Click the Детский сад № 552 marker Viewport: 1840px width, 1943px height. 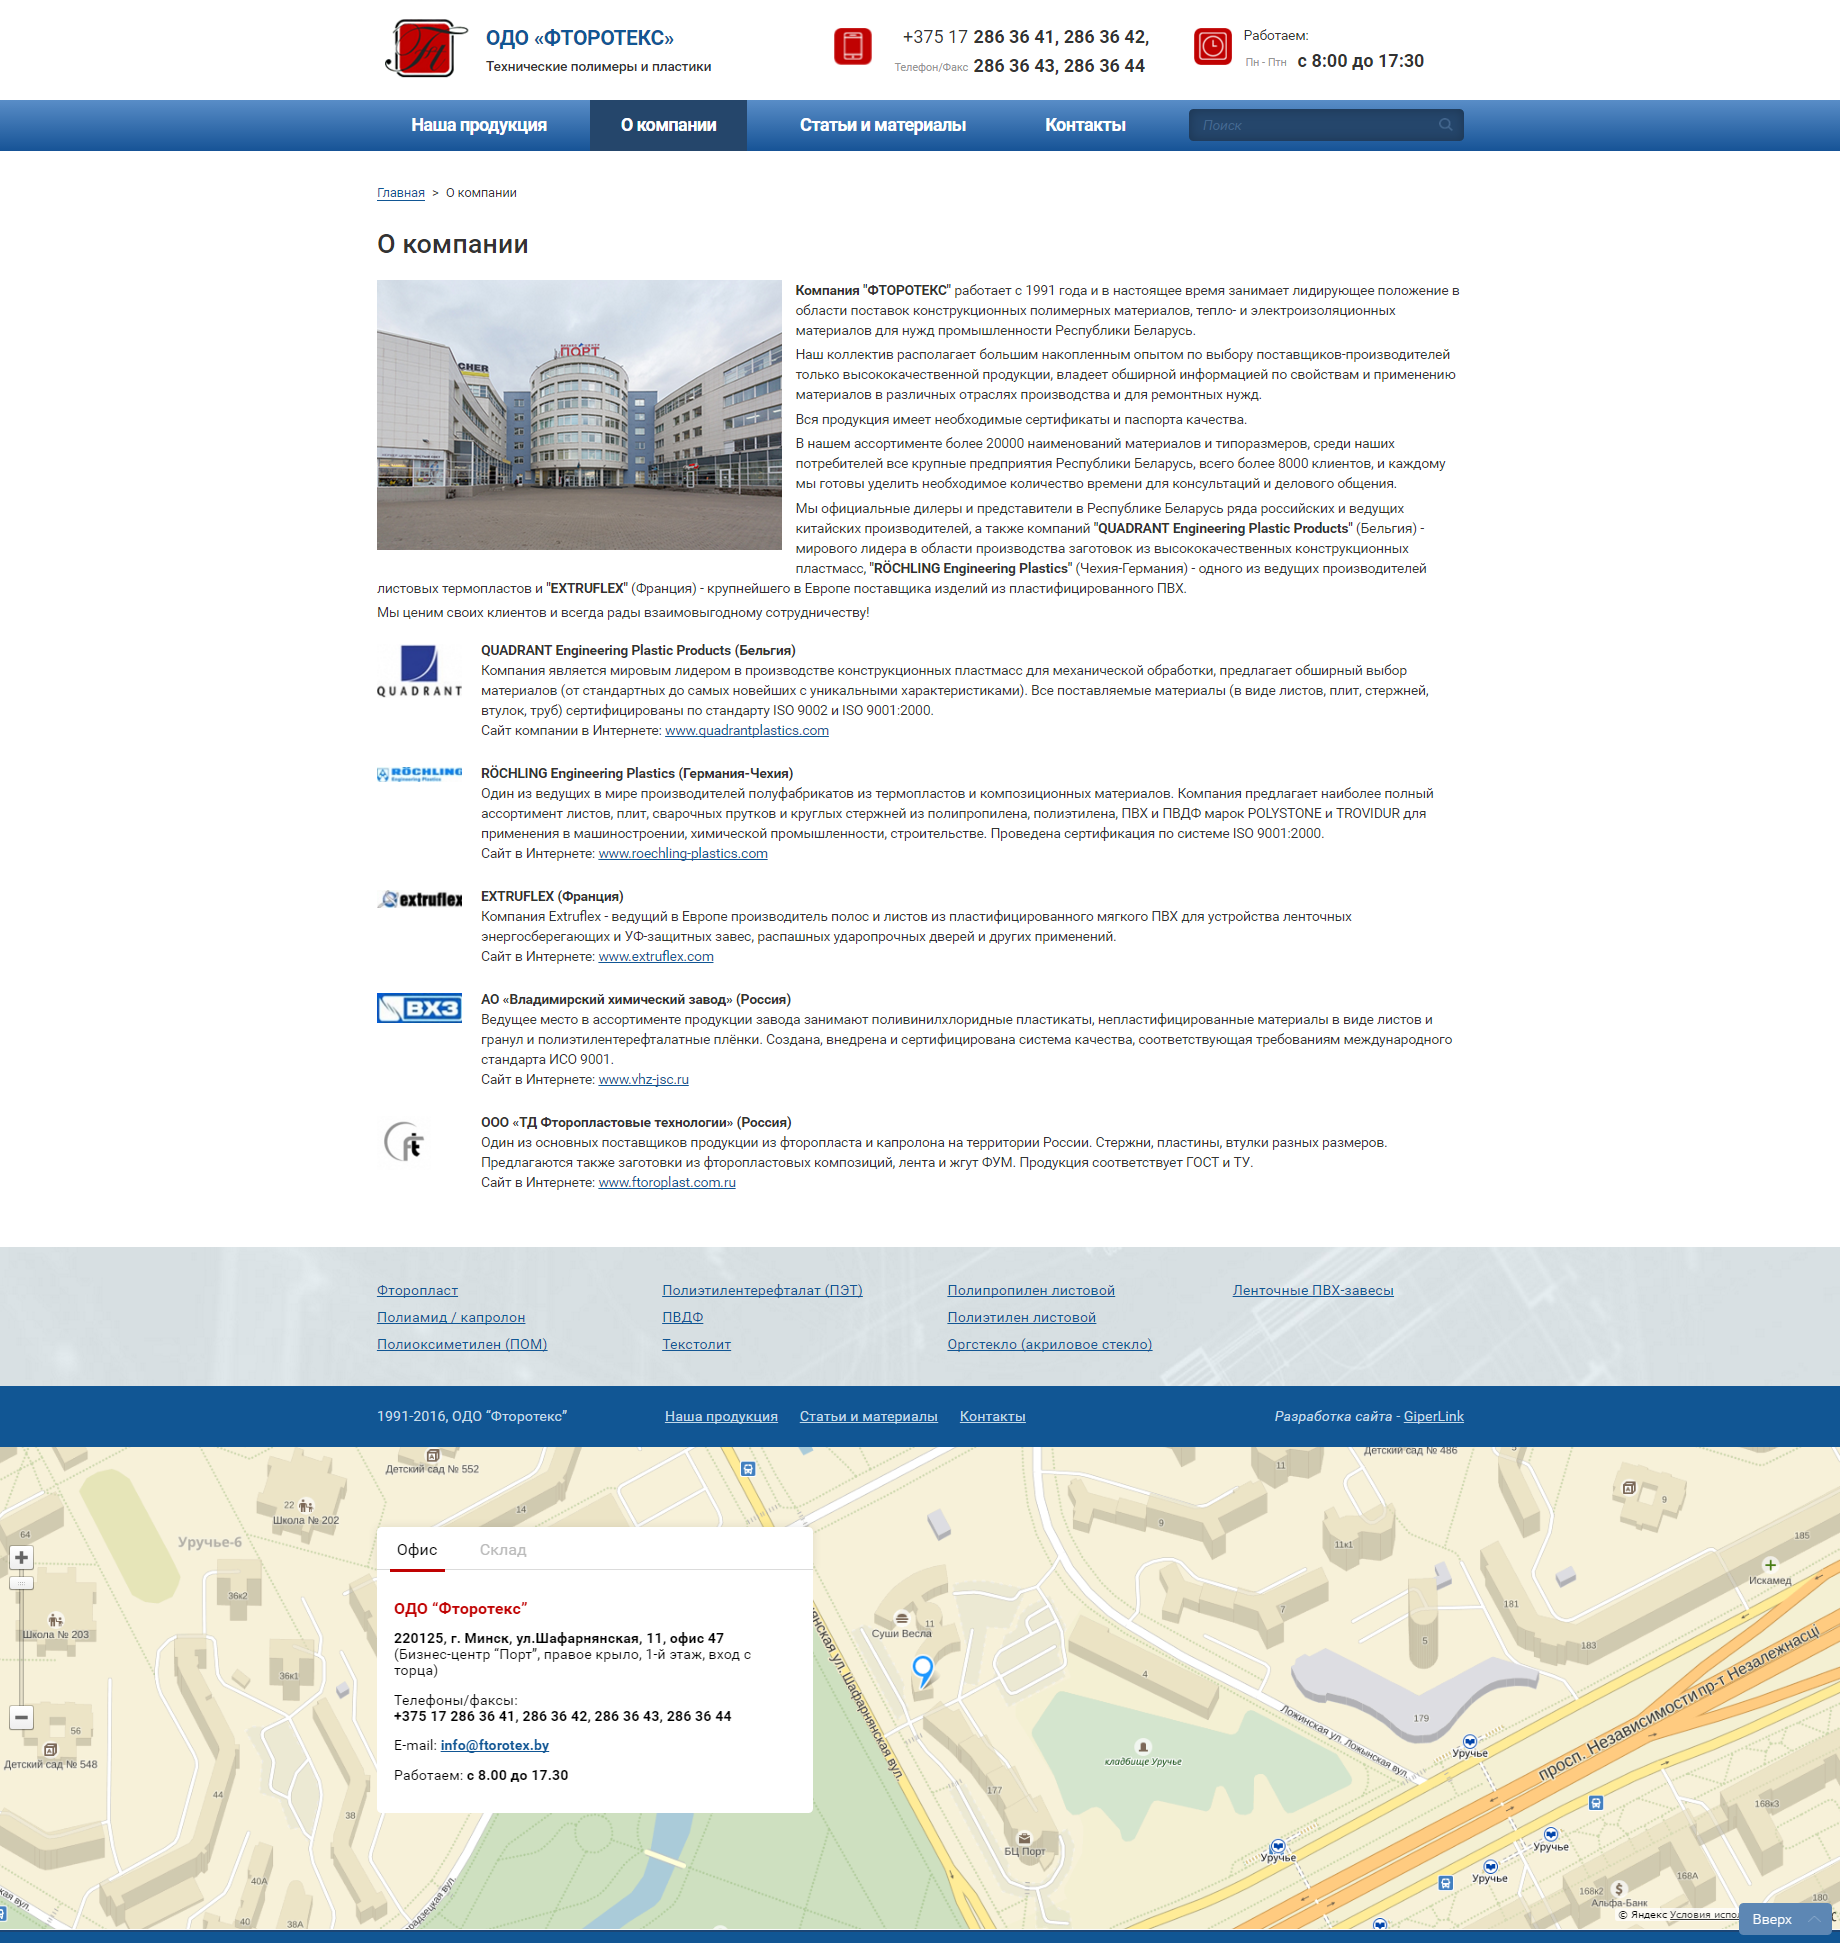point(433,1456)
